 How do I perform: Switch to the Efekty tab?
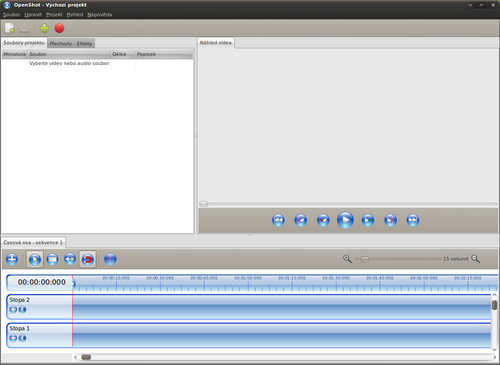pos(84,44)
